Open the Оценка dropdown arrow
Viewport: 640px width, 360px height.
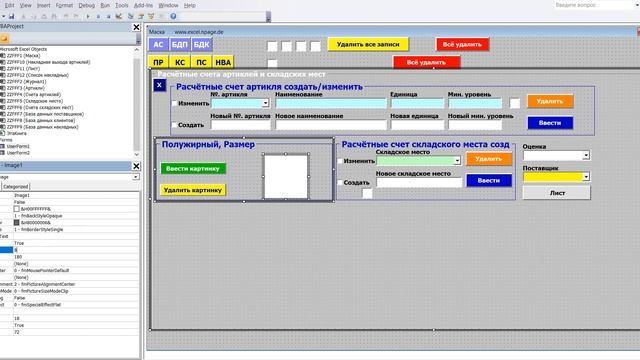(x=586, y=155)
